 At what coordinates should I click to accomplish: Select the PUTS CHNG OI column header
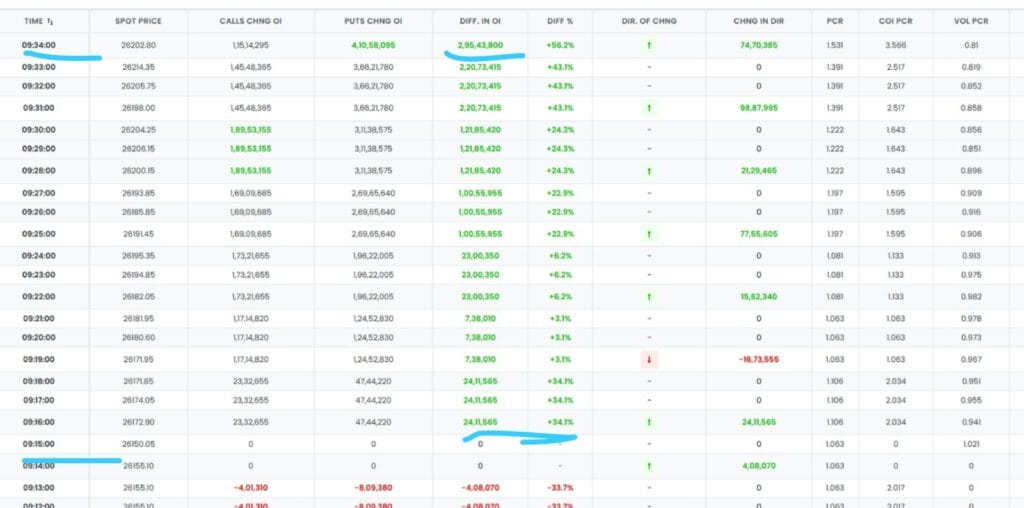pyautogui.click(x=373, y=20)
